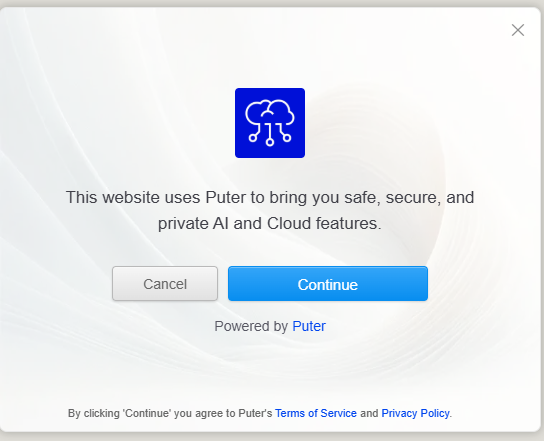Decline Puter usage with the gray button
This screenshot has width=544, height=441.
pyautogui.click(x=165, y=283)
